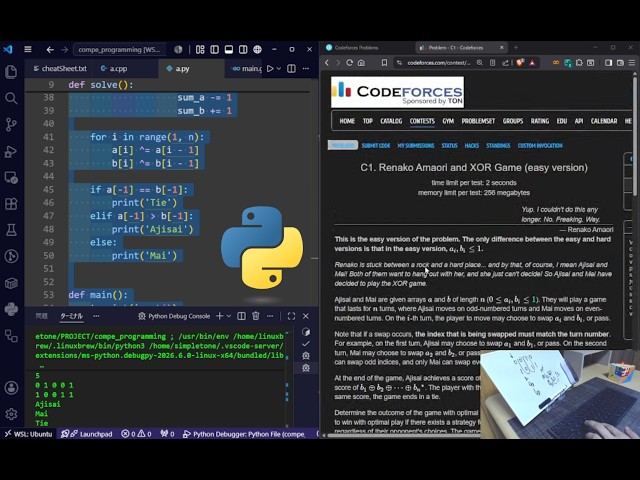Open the browser main hamburger menu
Image resolution: width=640 pixels, height=480 pixels.
(632, 62)
